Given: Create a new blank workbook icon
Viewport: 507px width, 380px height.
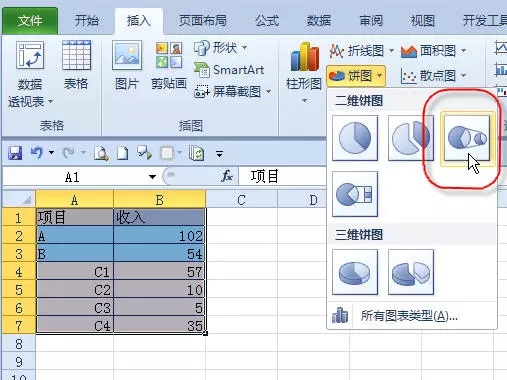Looking at the screenshot, I should click(123, 153).
